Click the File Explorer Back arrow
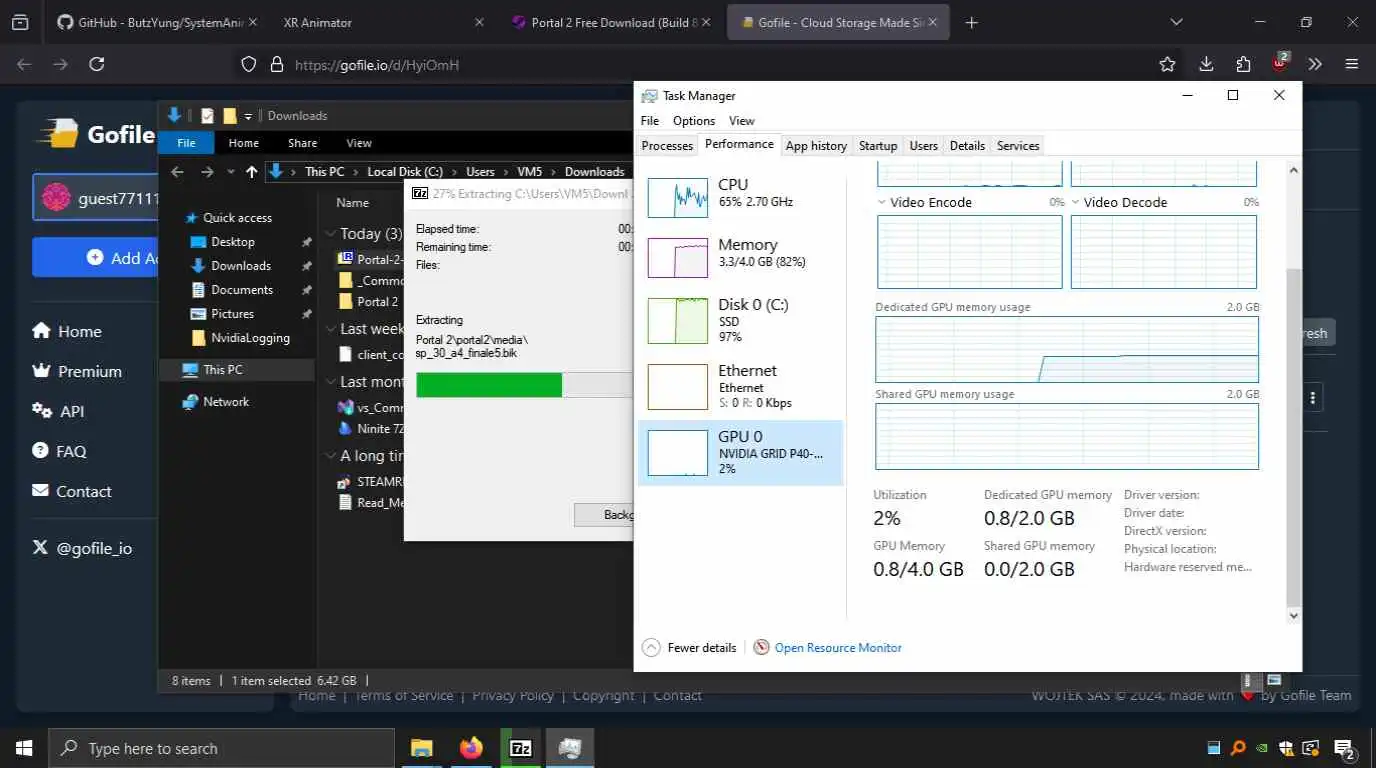The width and height of the screenshot is (1376, 768). point(178,172)
